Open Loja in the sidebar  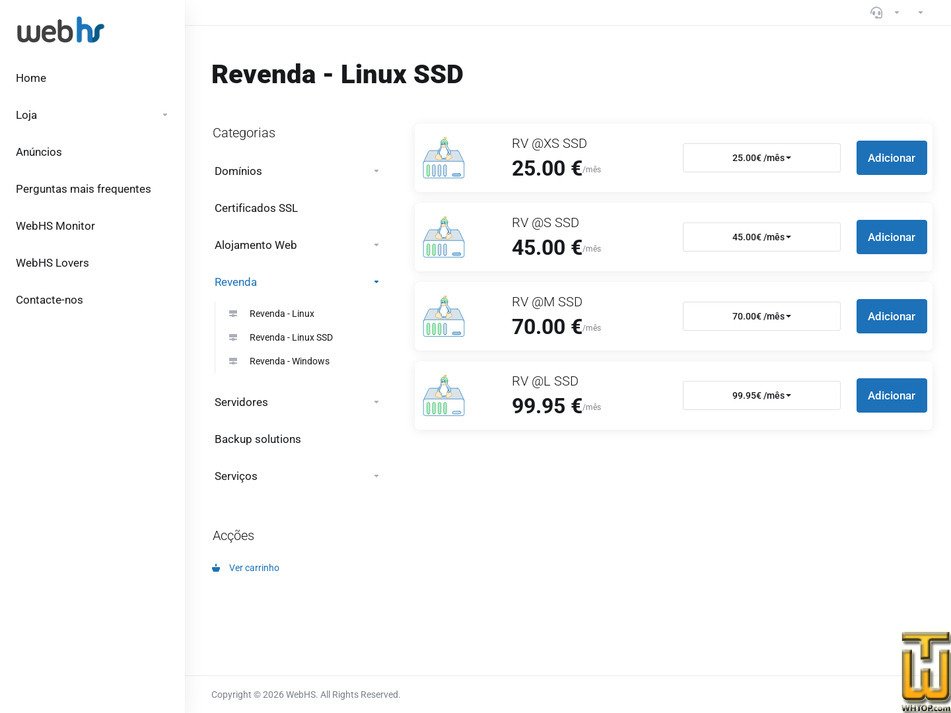click(26, 115)
